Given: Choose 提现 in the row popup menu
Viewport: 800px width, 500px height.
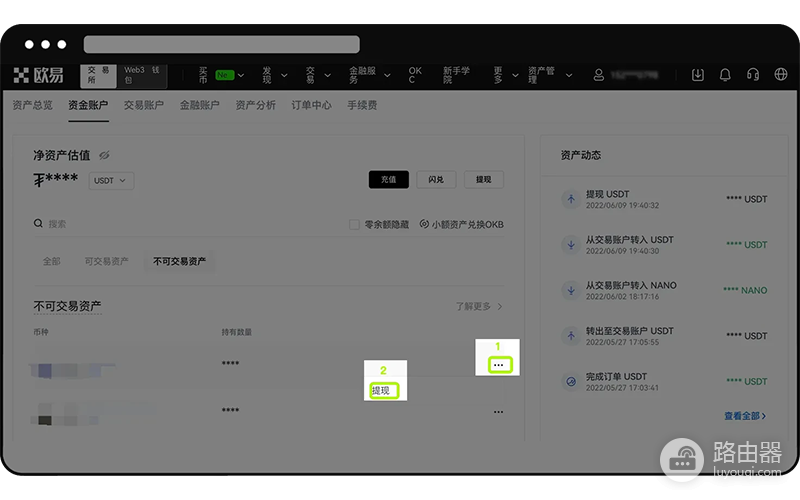Looking at the screenshot, I should tap(383, 391).
